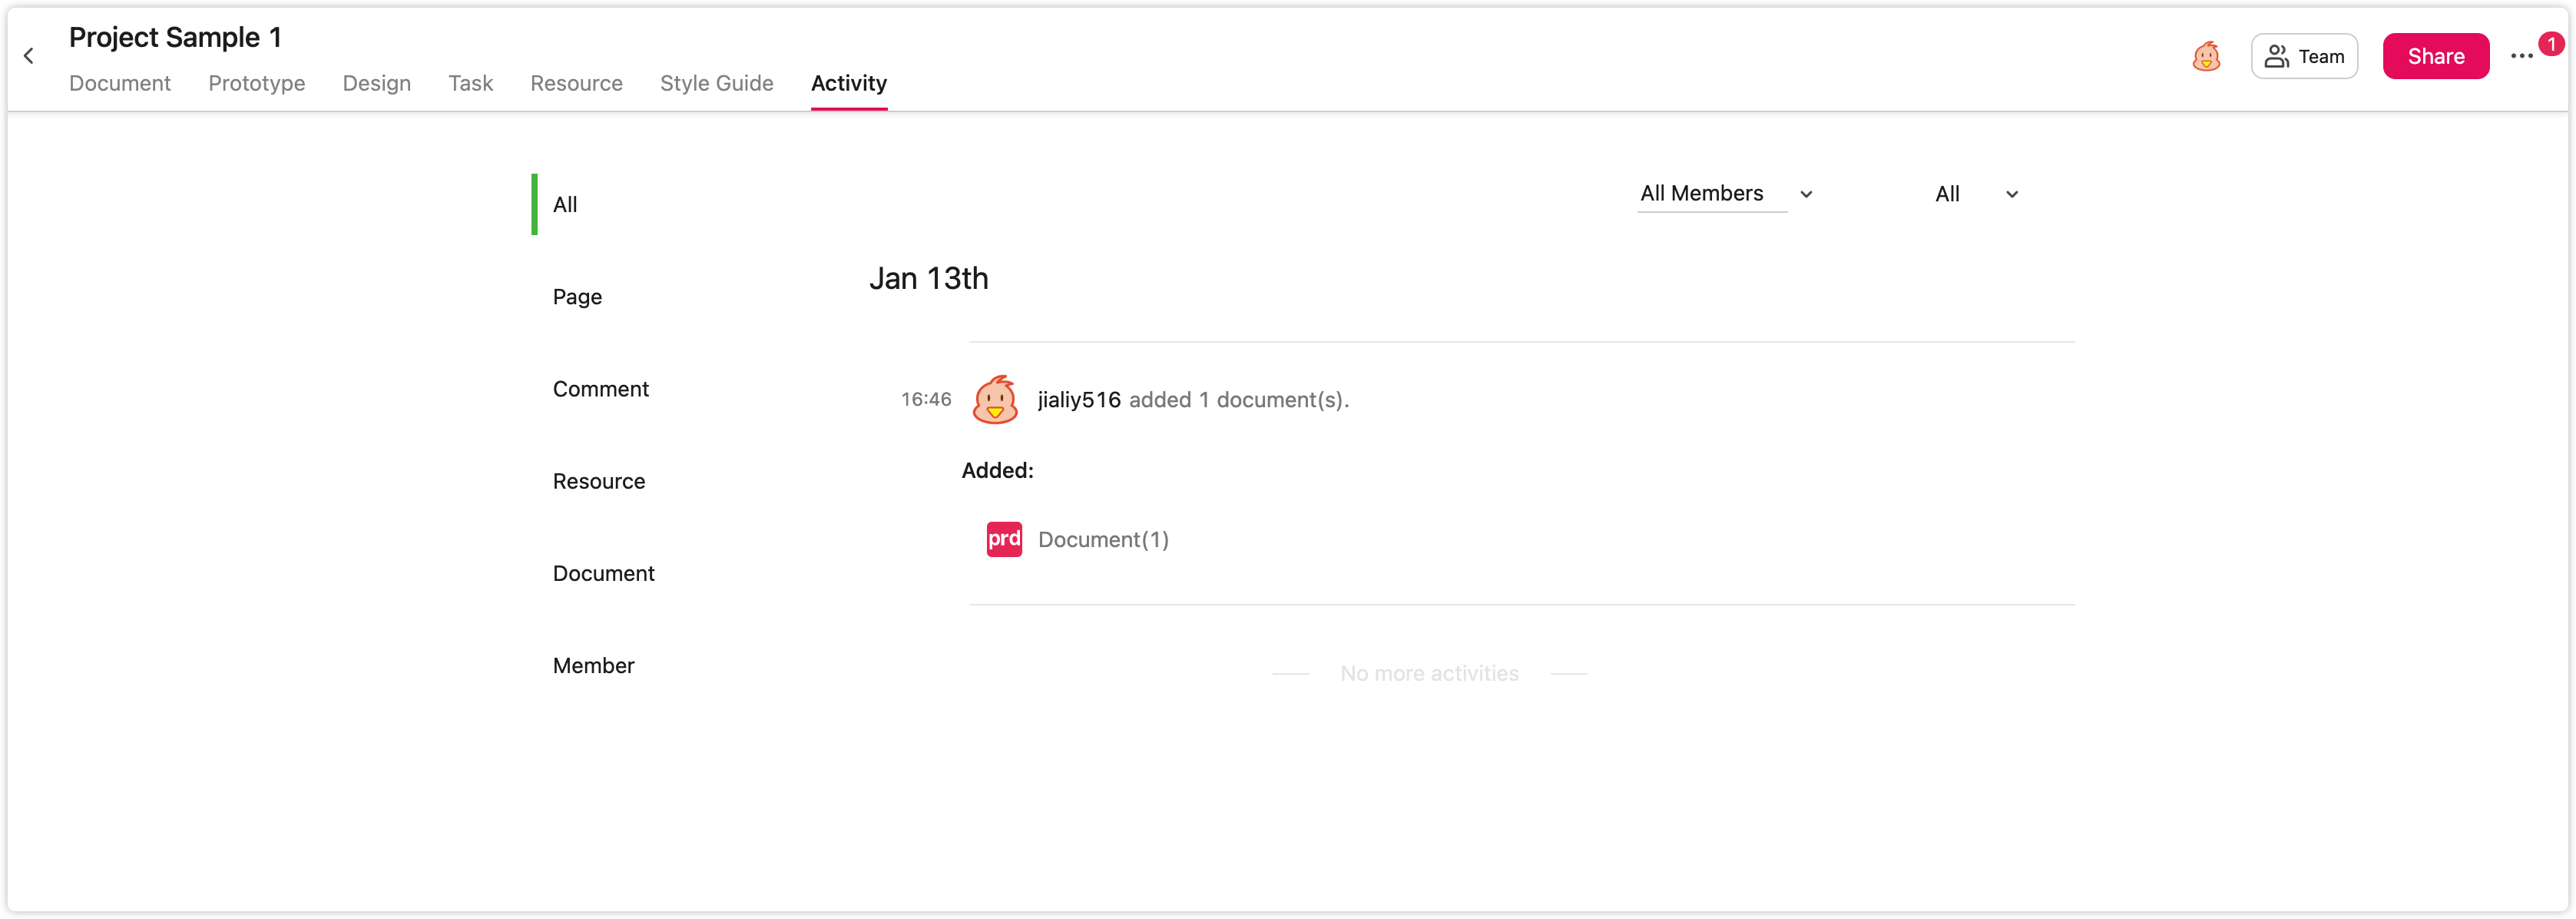Click the Share button
Viewport: 2576px width, 919px height.
pos(2435,56)
